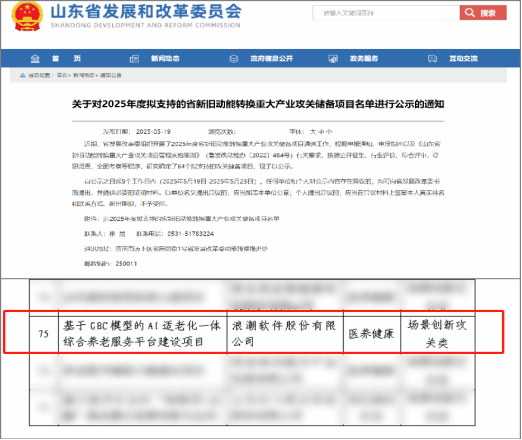This screenshot has width=522, height=440.
Task: Click the home icon in navigation bar
Action: click(35, 59)
